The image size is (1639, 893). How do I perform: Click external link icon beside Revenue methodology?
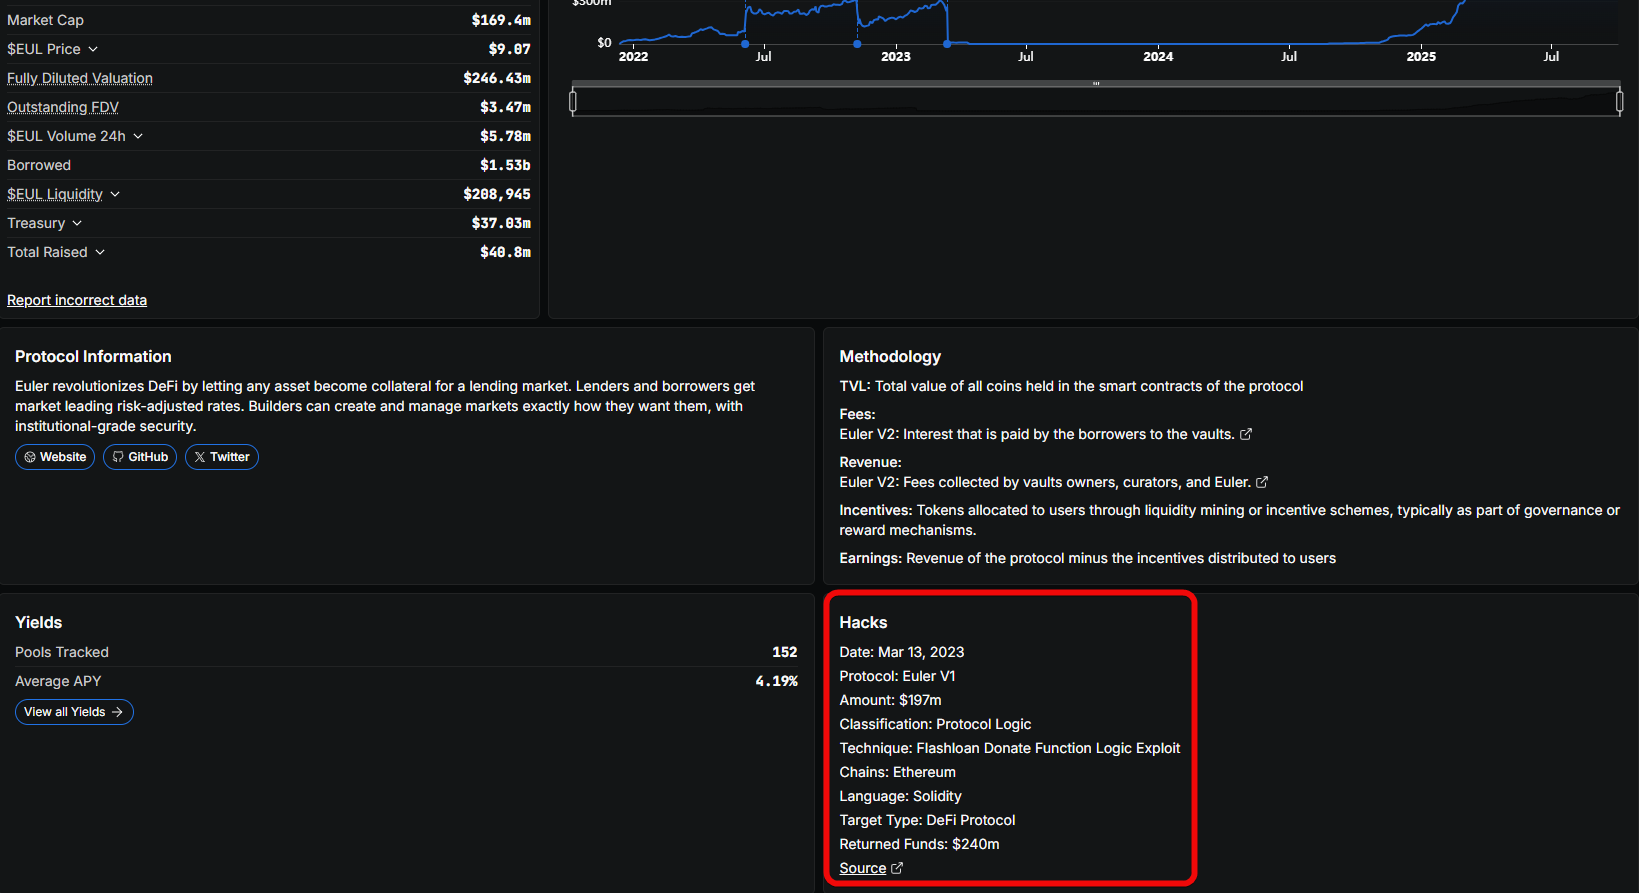tap(1262, 482)
